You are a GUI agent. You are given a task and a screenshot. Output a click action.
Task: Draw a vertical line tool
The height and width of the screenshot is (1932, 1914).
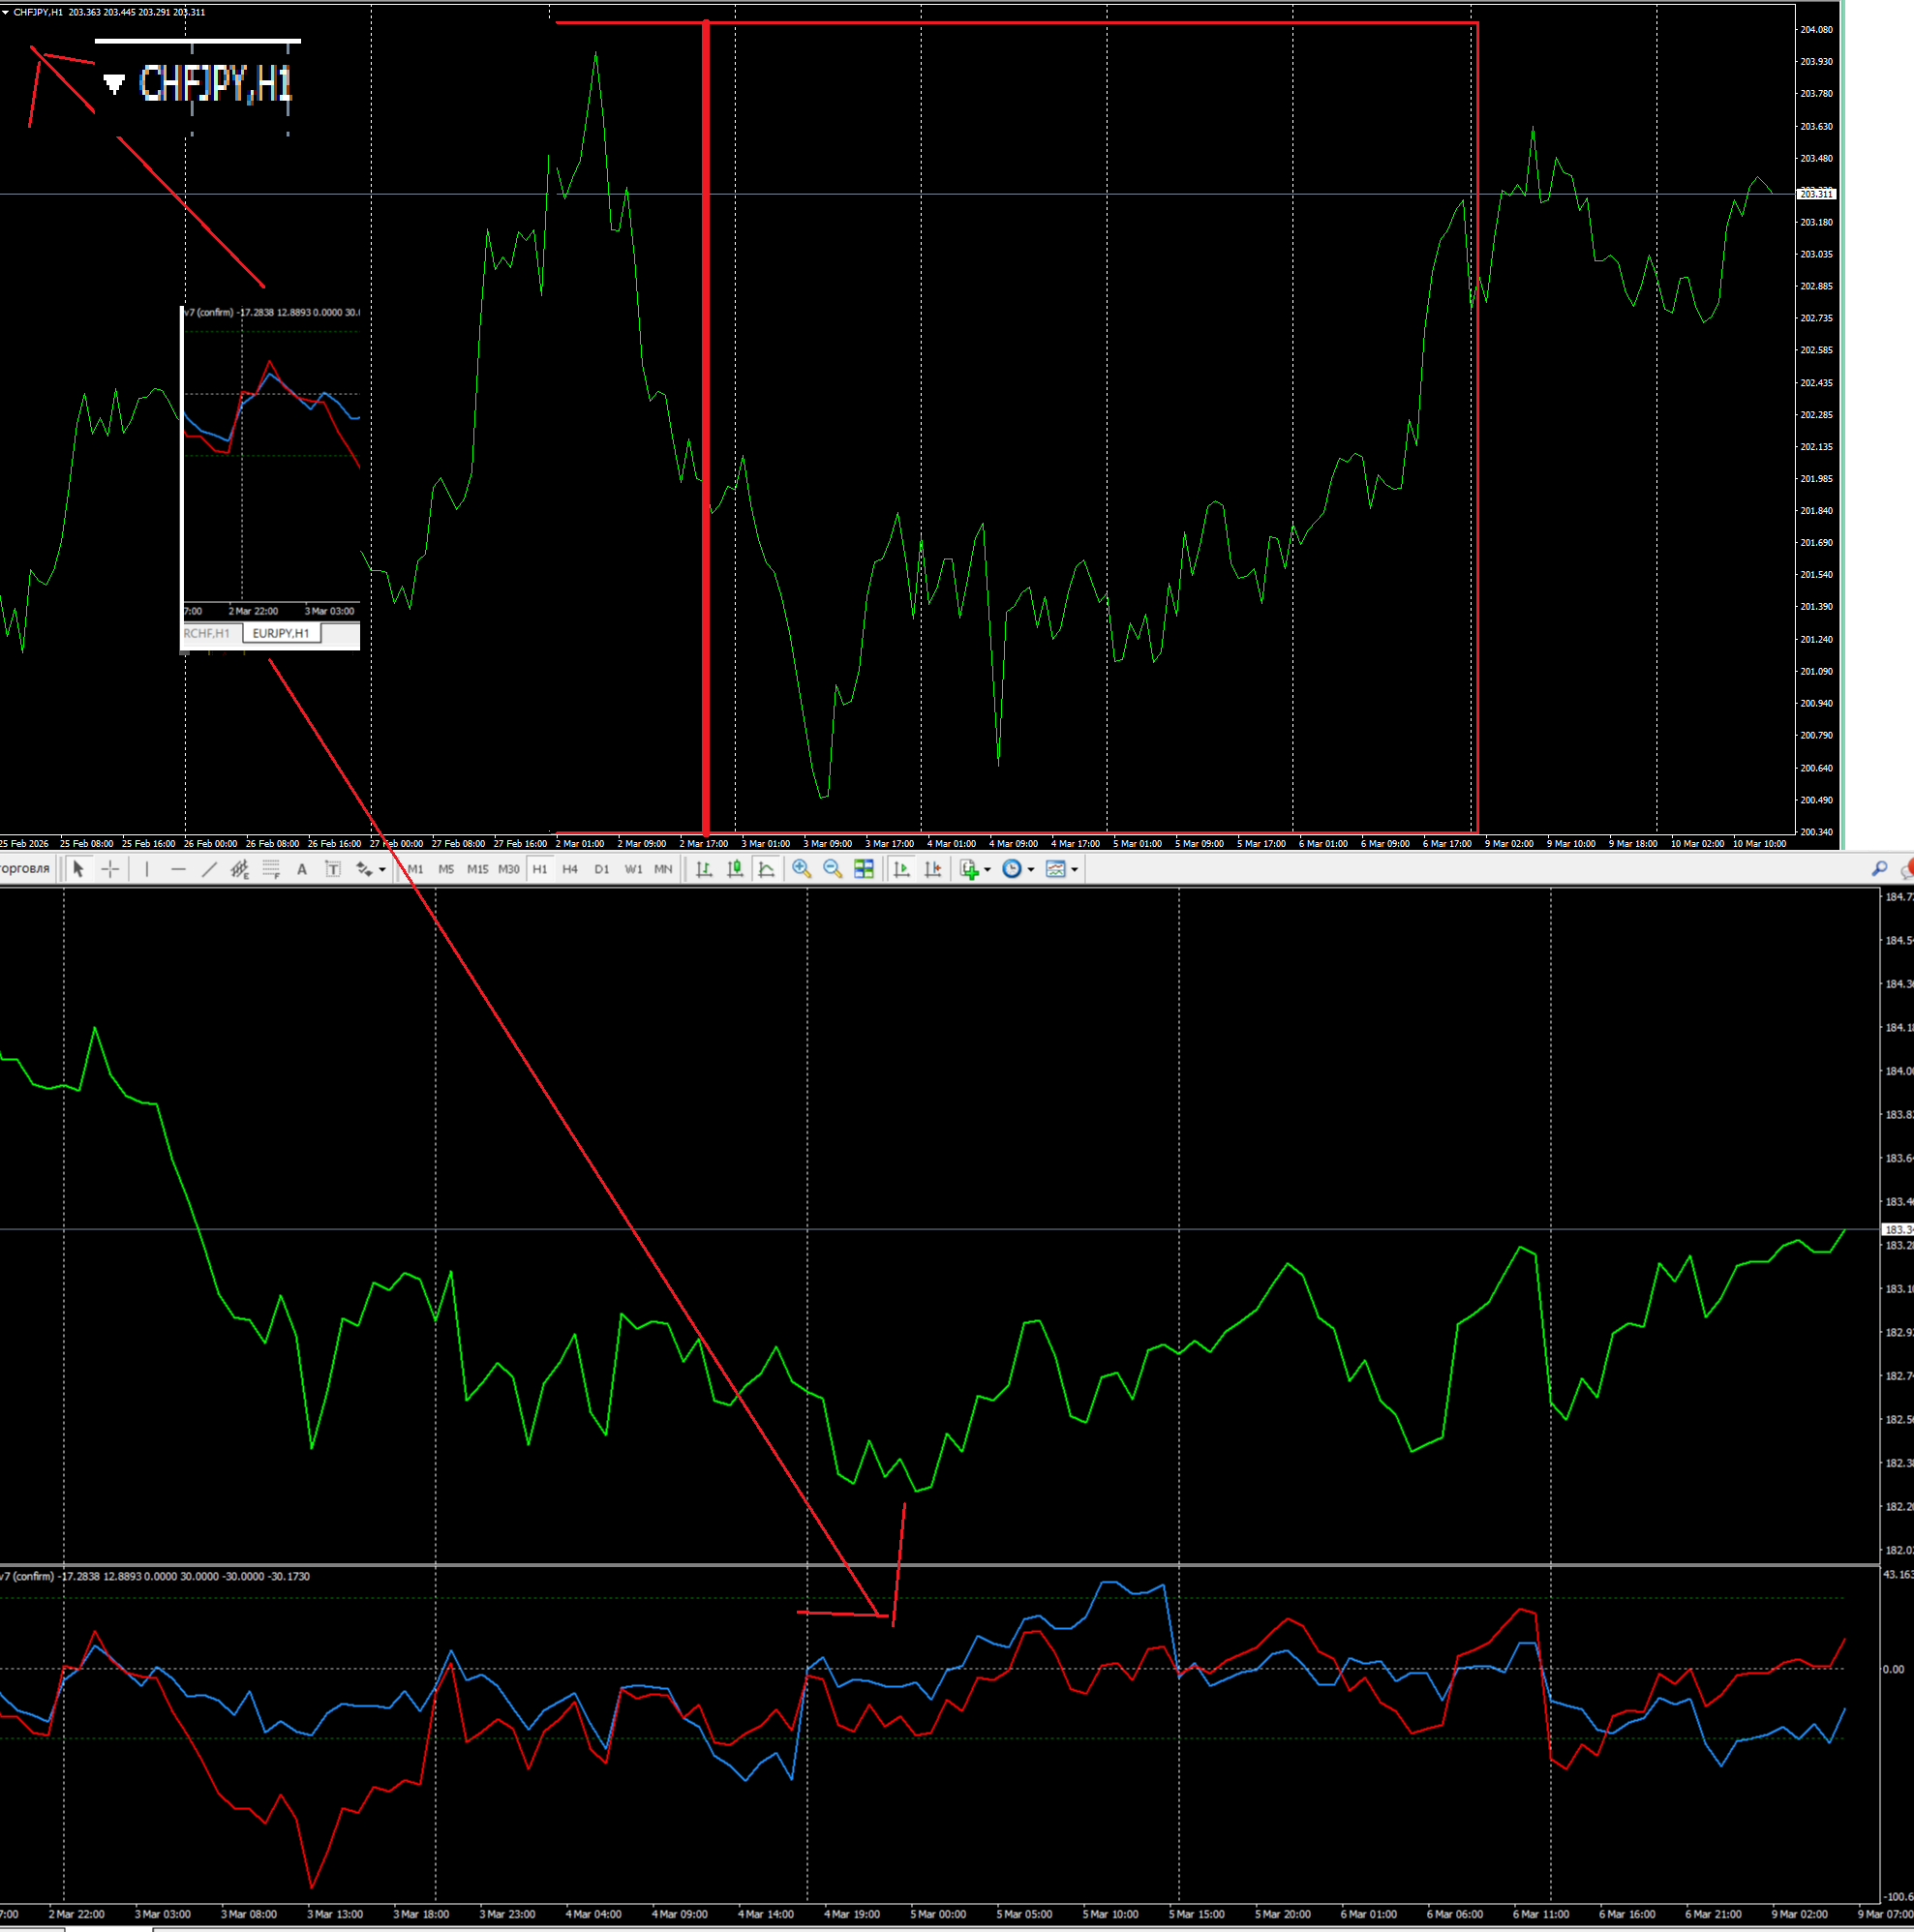[147, 869]
